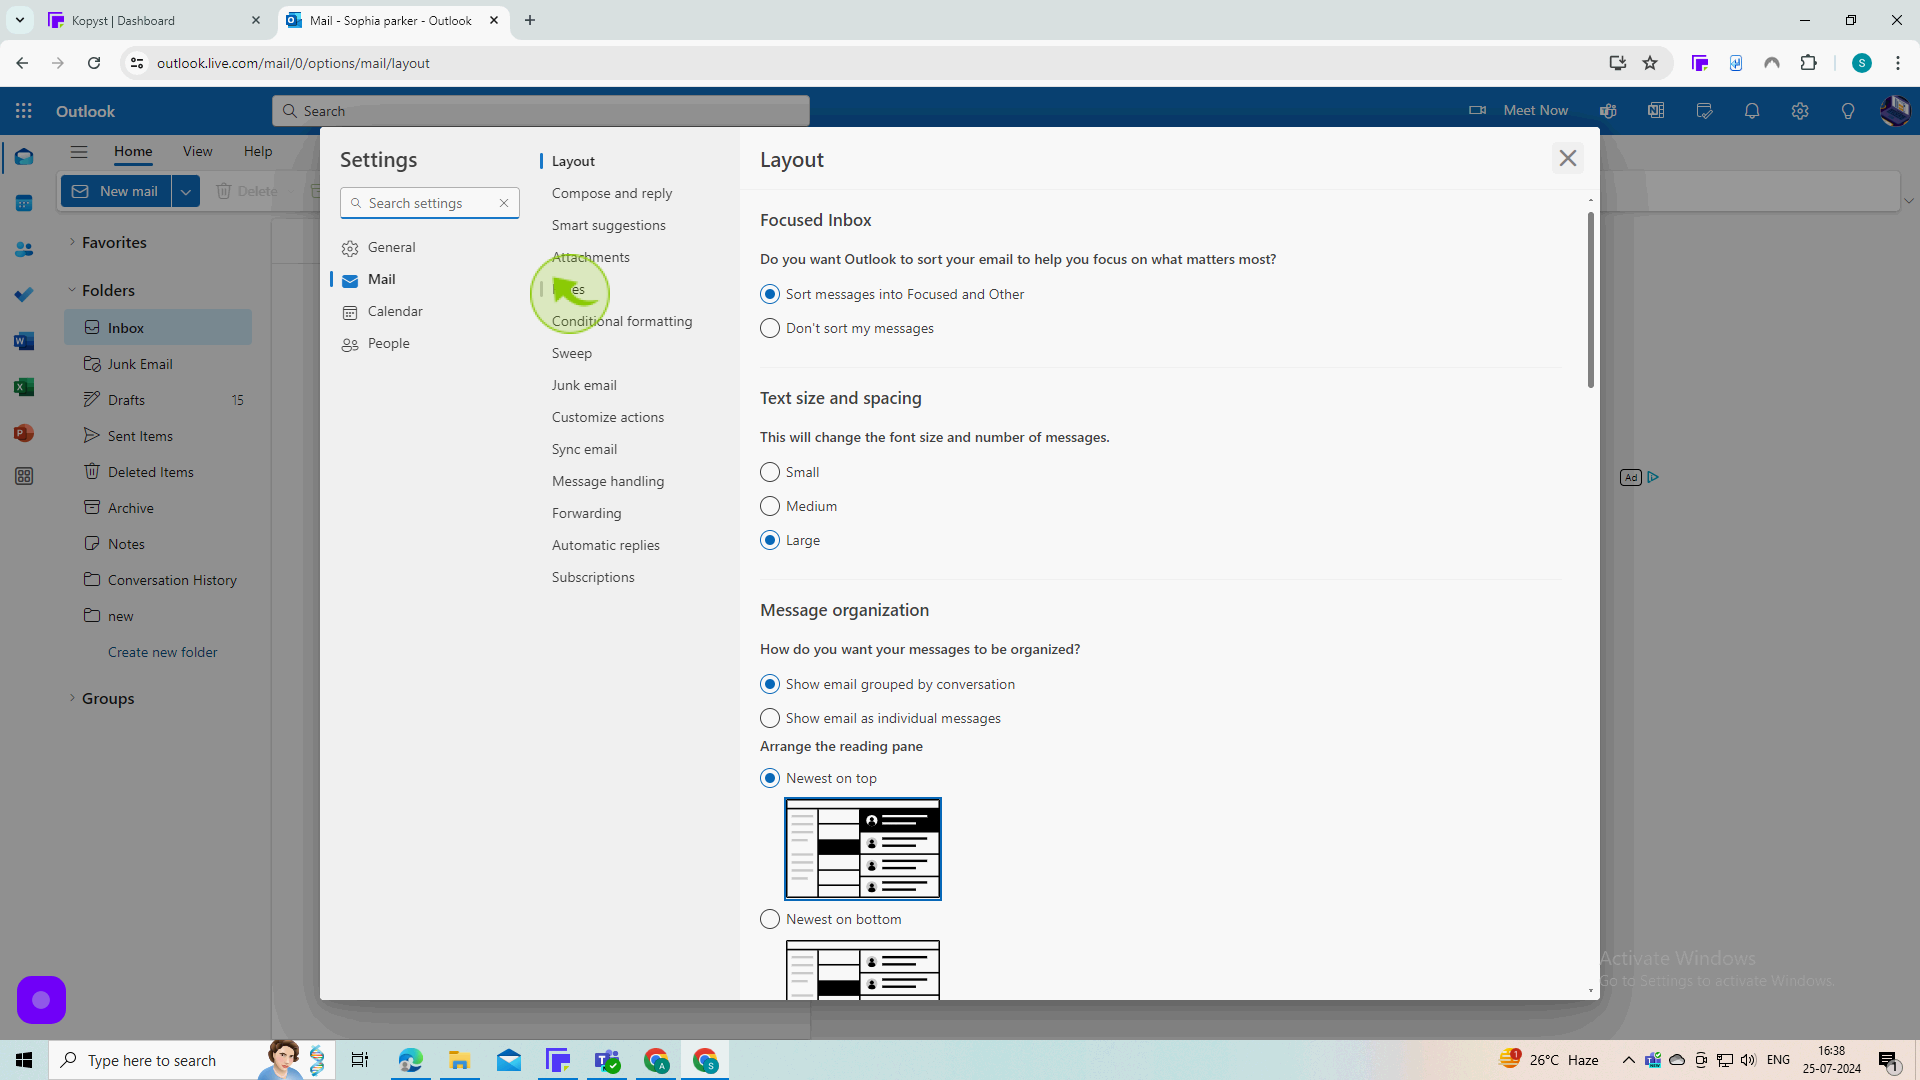This screenshot has width=1920, height=1080.
Task: Open the Sent Items folder
Action: pos(158,436)
